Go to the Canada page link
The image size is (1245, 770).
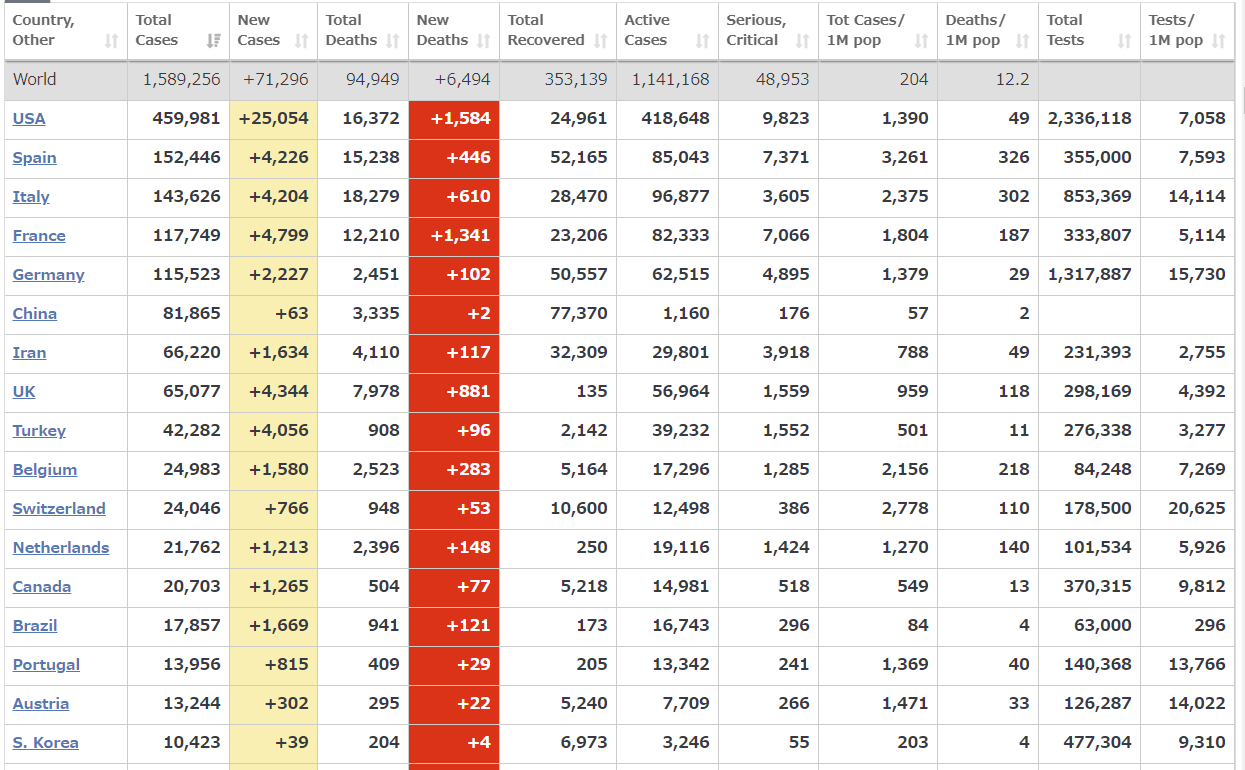[42, 586]
